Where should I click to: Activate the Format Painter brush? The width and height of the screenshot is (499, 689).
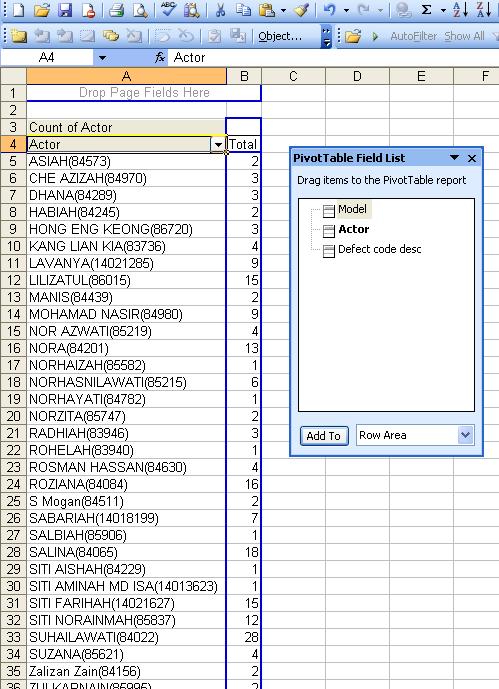pyautogui.click(x=301, y=10)
